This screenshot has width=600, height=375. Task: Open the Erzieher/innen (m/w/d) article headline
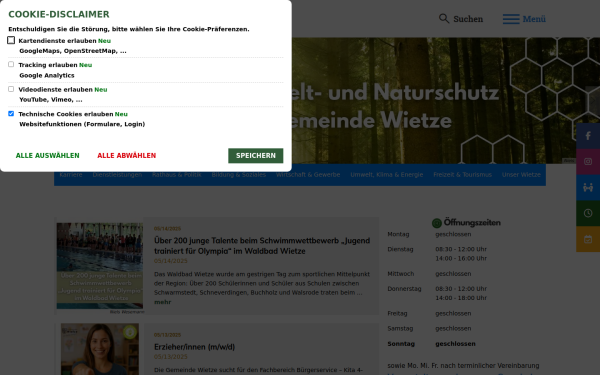[194, 347]
